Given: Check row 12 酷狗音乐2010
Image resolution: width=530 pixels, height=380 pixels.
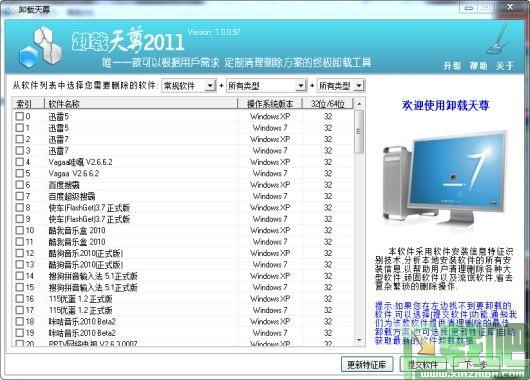Looking at the screenshot, I should click(x=20, y=253).
